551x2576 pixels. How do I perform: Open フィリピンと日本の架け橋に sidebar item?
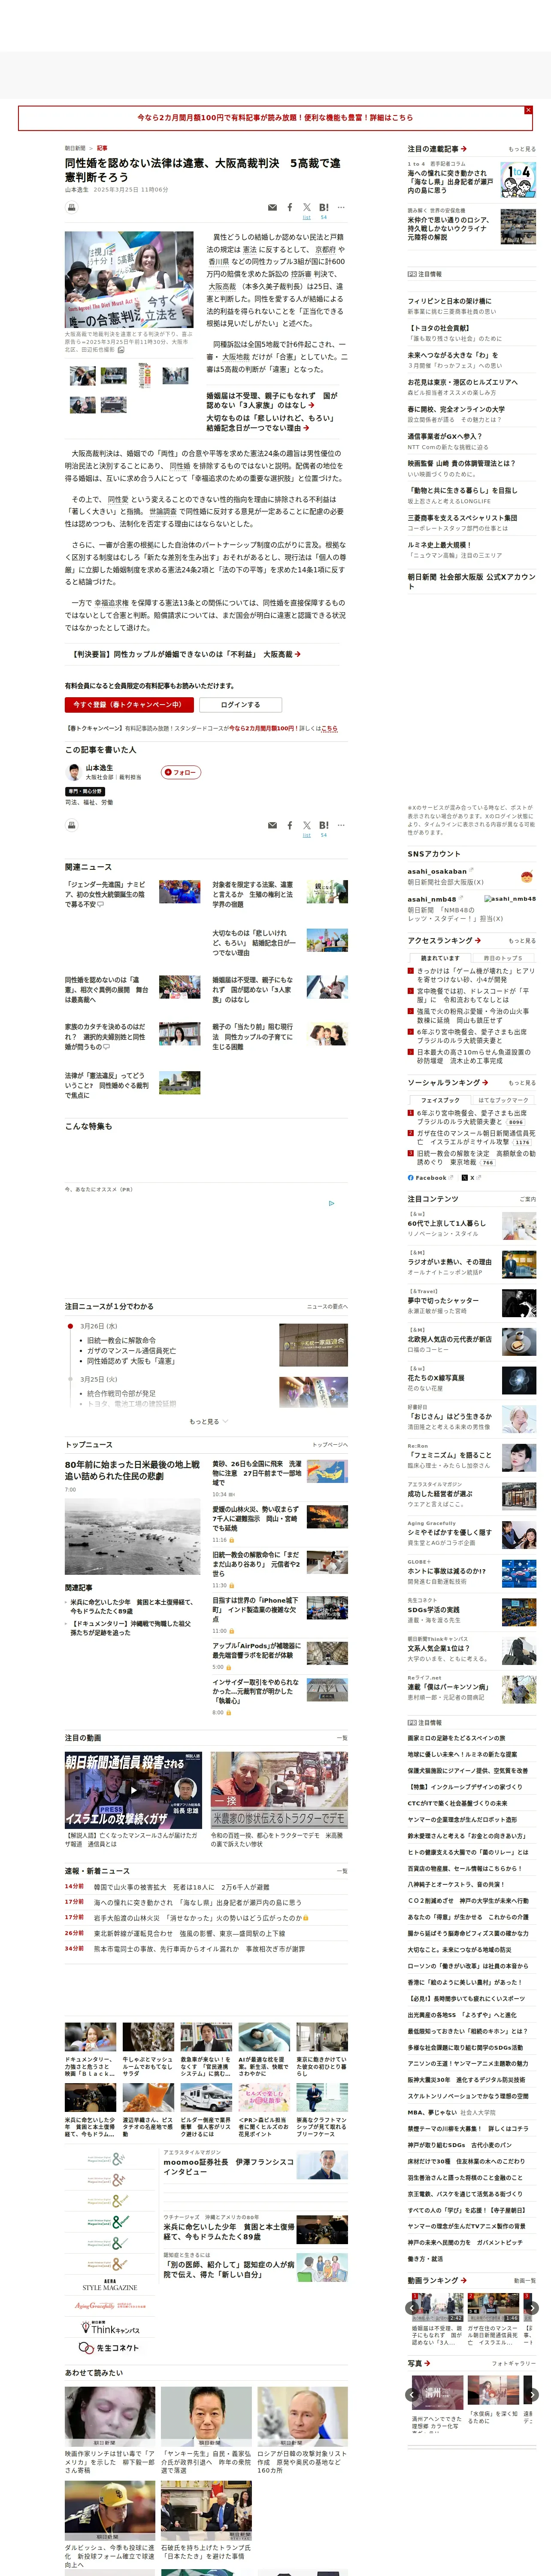449,300
